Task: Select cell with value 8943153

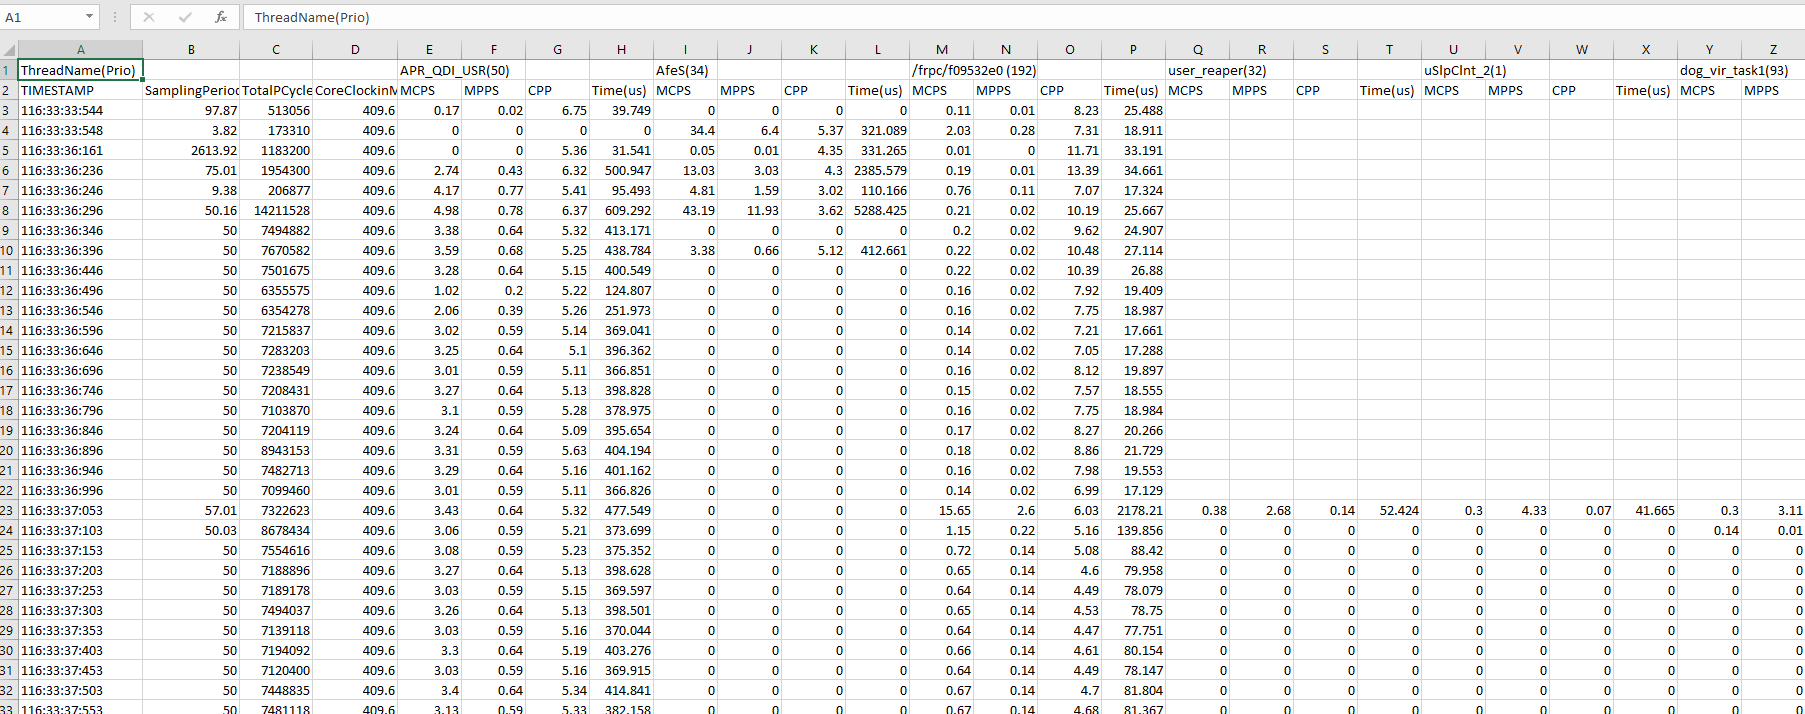Action: click(276, 450)
